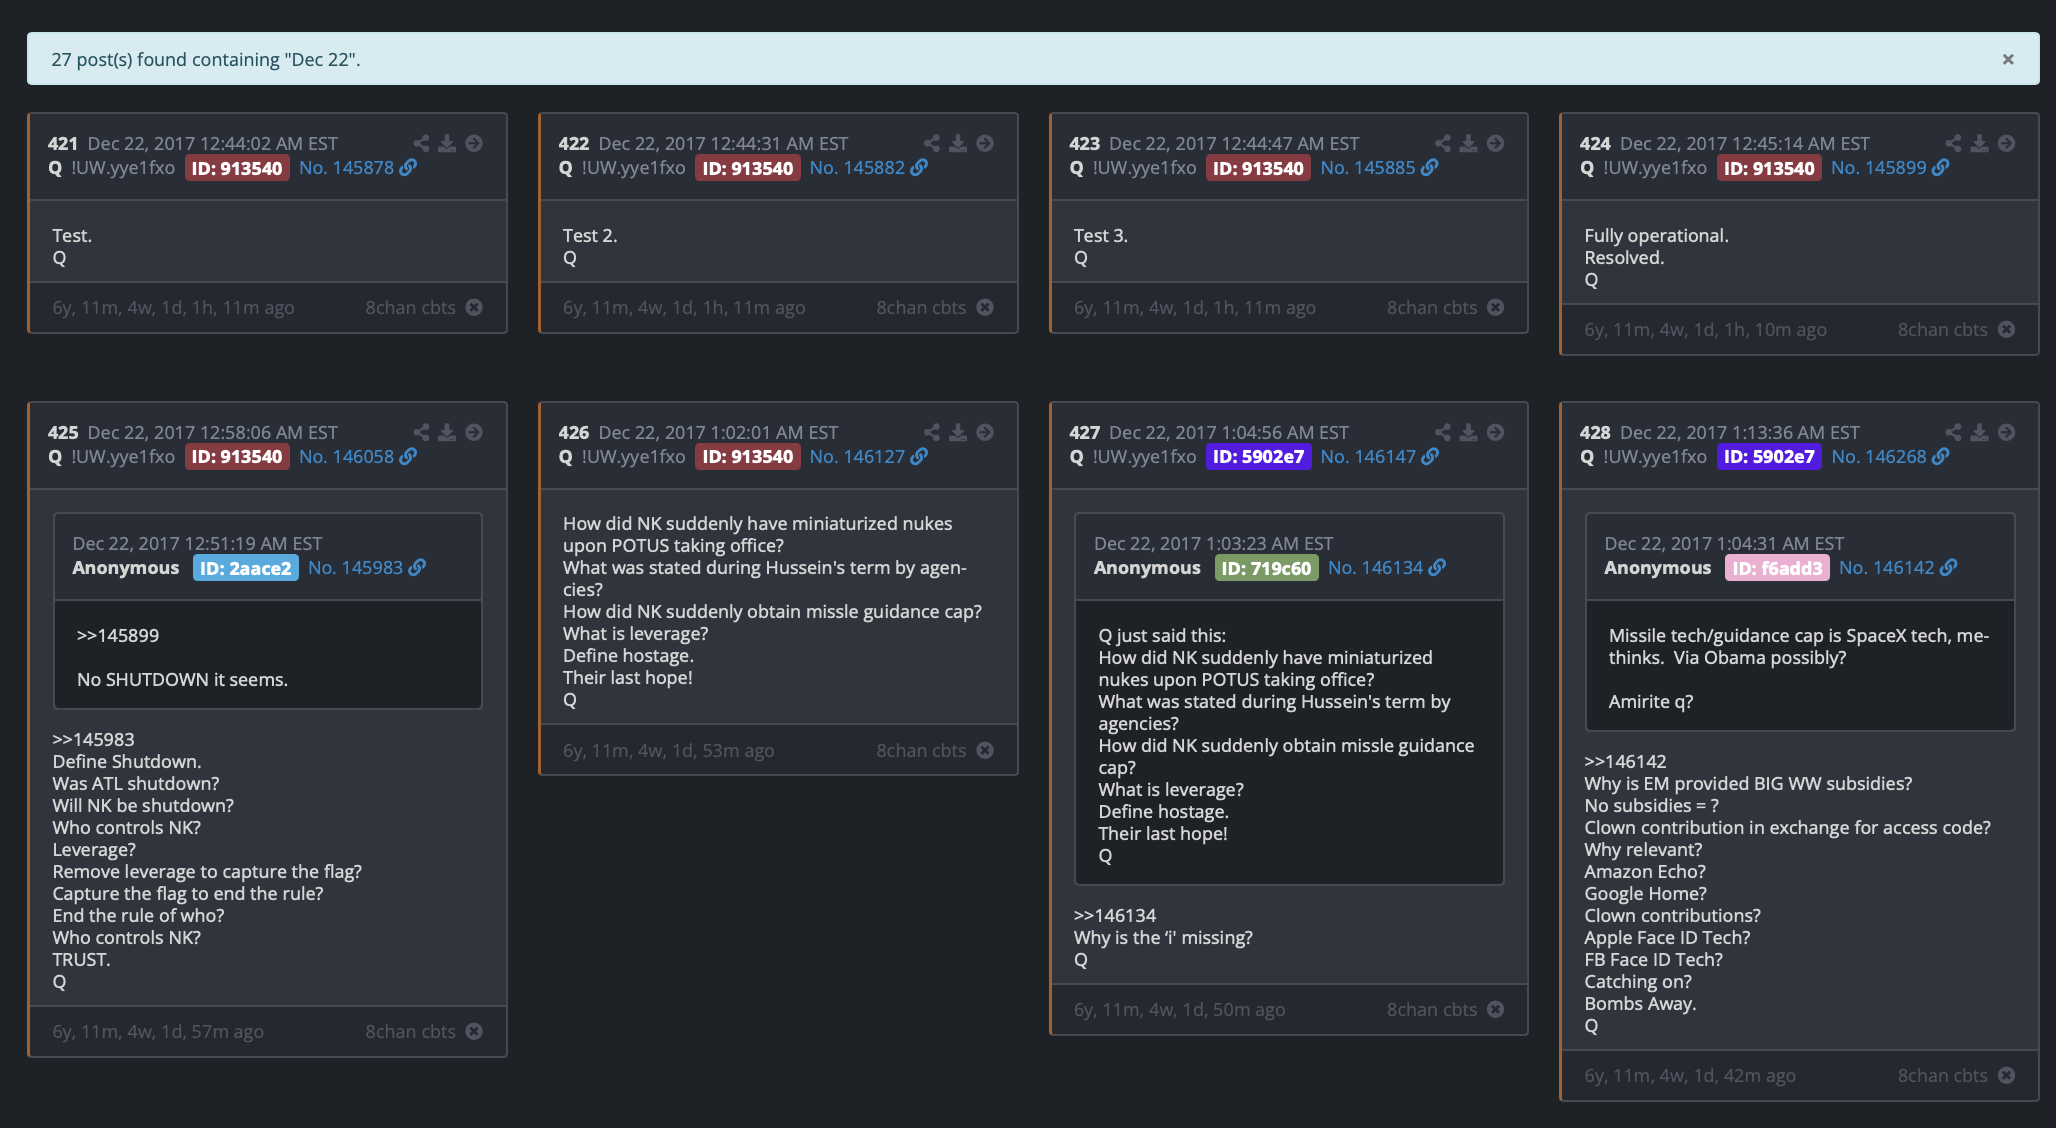Select post number 426 heading
Viewport: 2056px width, 1128px height.
coord(574,433)
